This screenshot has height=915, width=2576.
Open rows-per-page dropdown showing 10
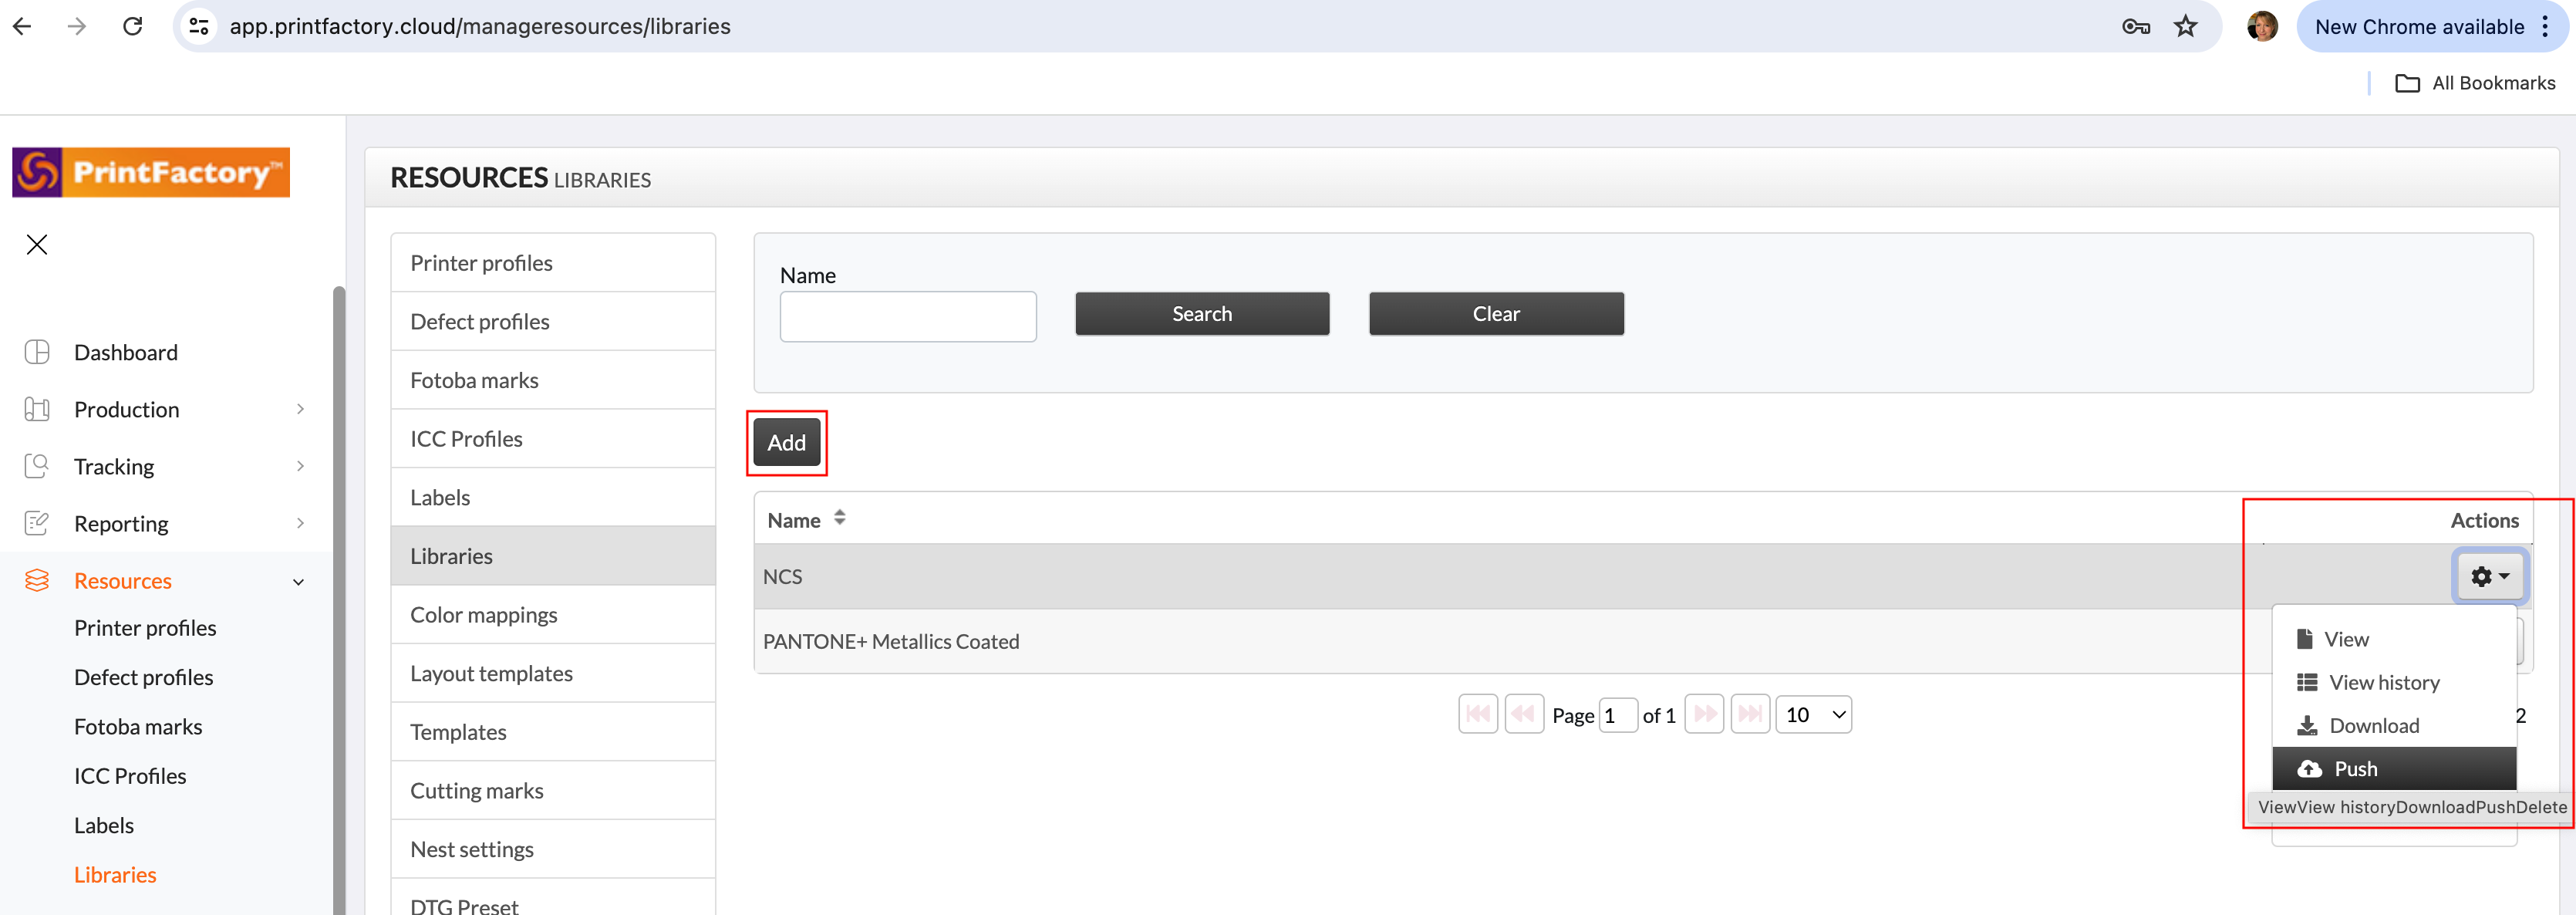1813,714
